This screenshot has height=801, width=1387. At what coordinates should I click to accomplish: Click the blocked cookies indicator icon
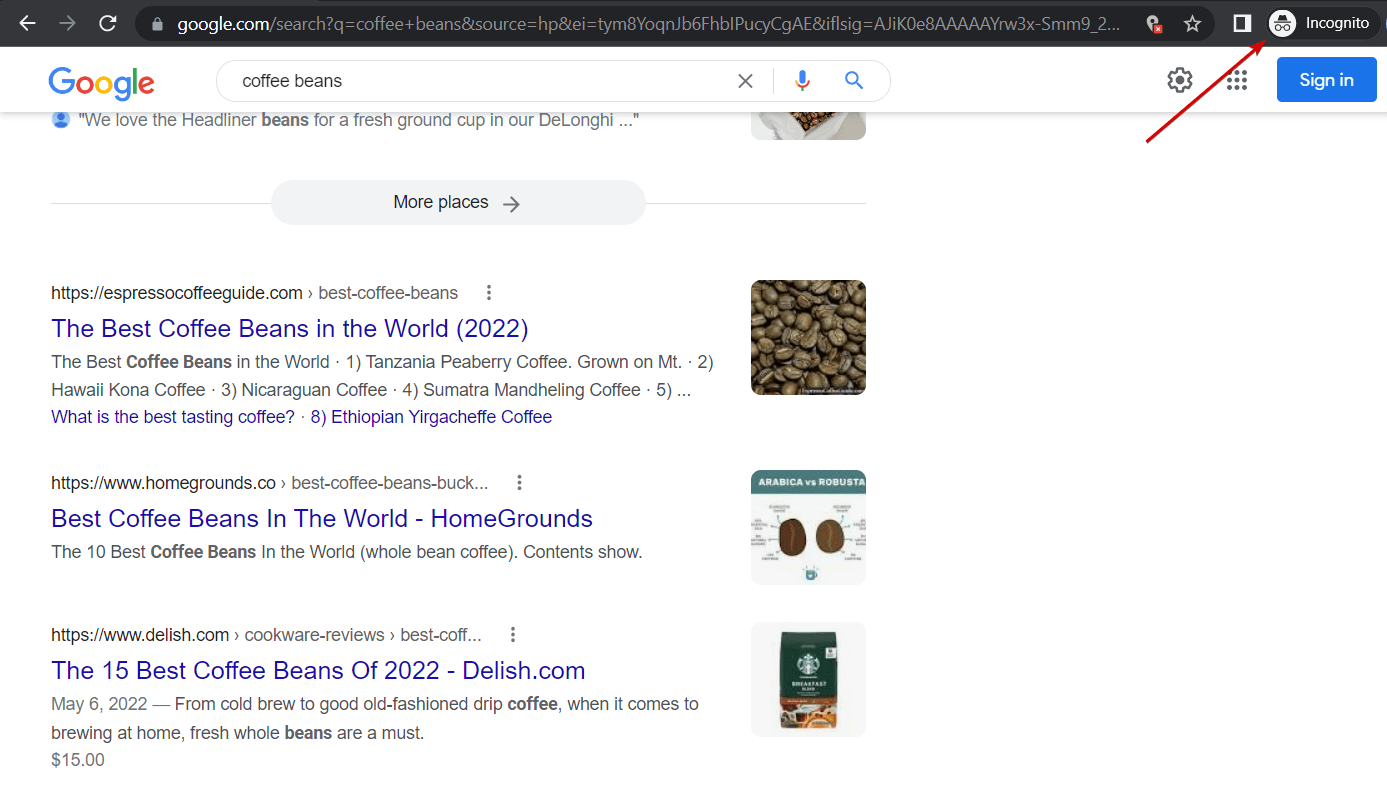(x=1152, y=23)
